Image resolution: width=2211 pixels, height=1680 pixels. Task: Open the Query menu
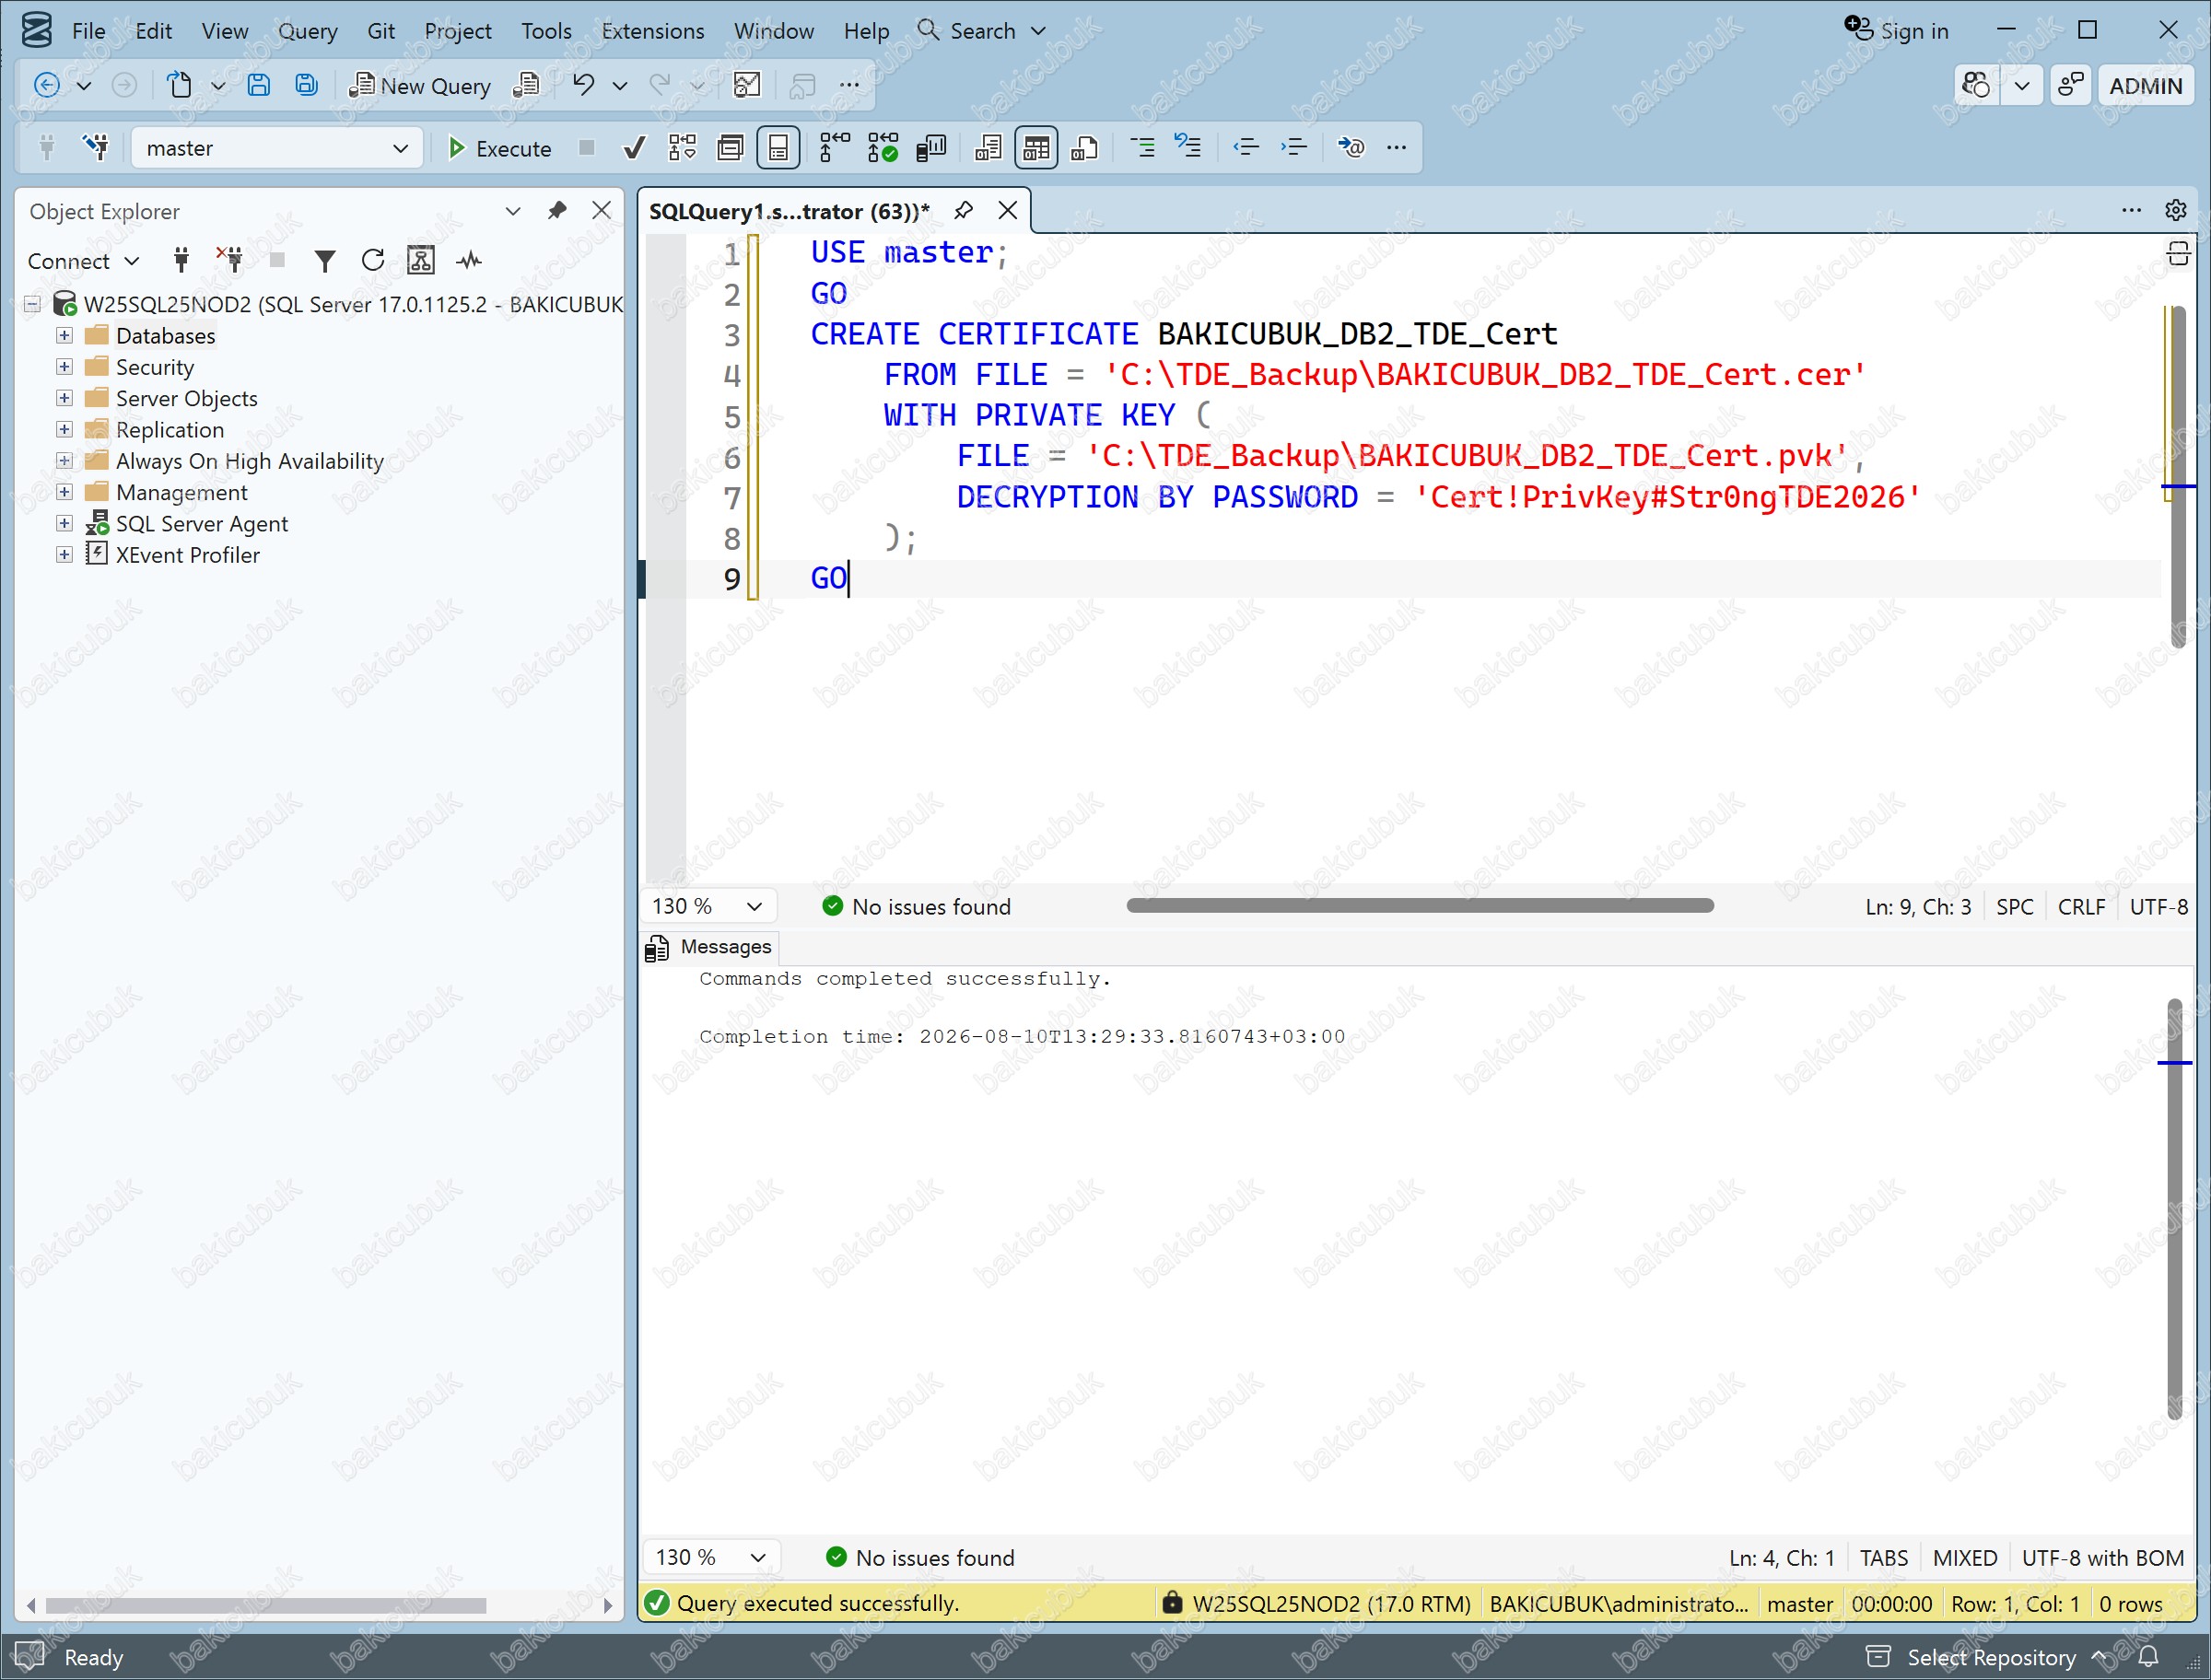(x=307, y=31)
